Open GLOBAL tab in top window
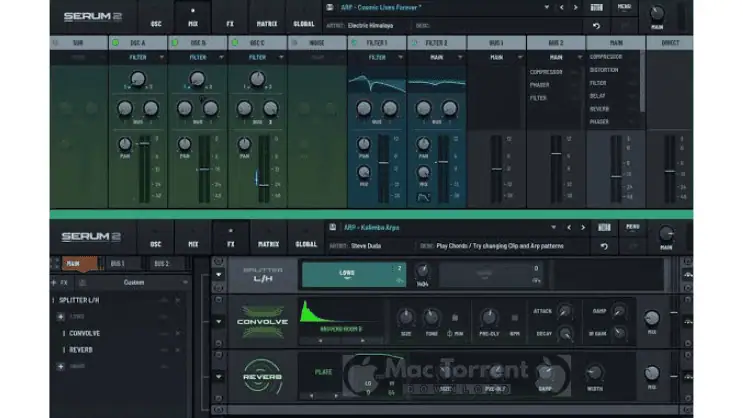743x418 pixels. point(304,24)
